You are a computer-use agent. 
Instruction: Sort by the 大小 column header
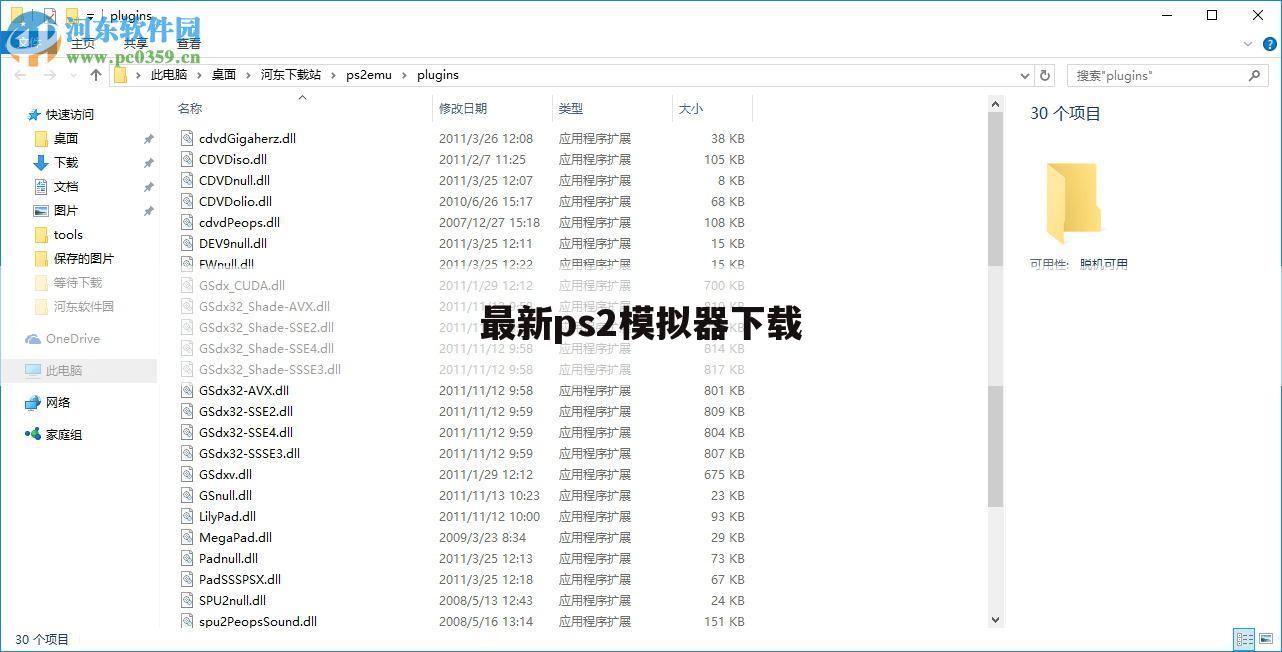[x=690, y=108]
